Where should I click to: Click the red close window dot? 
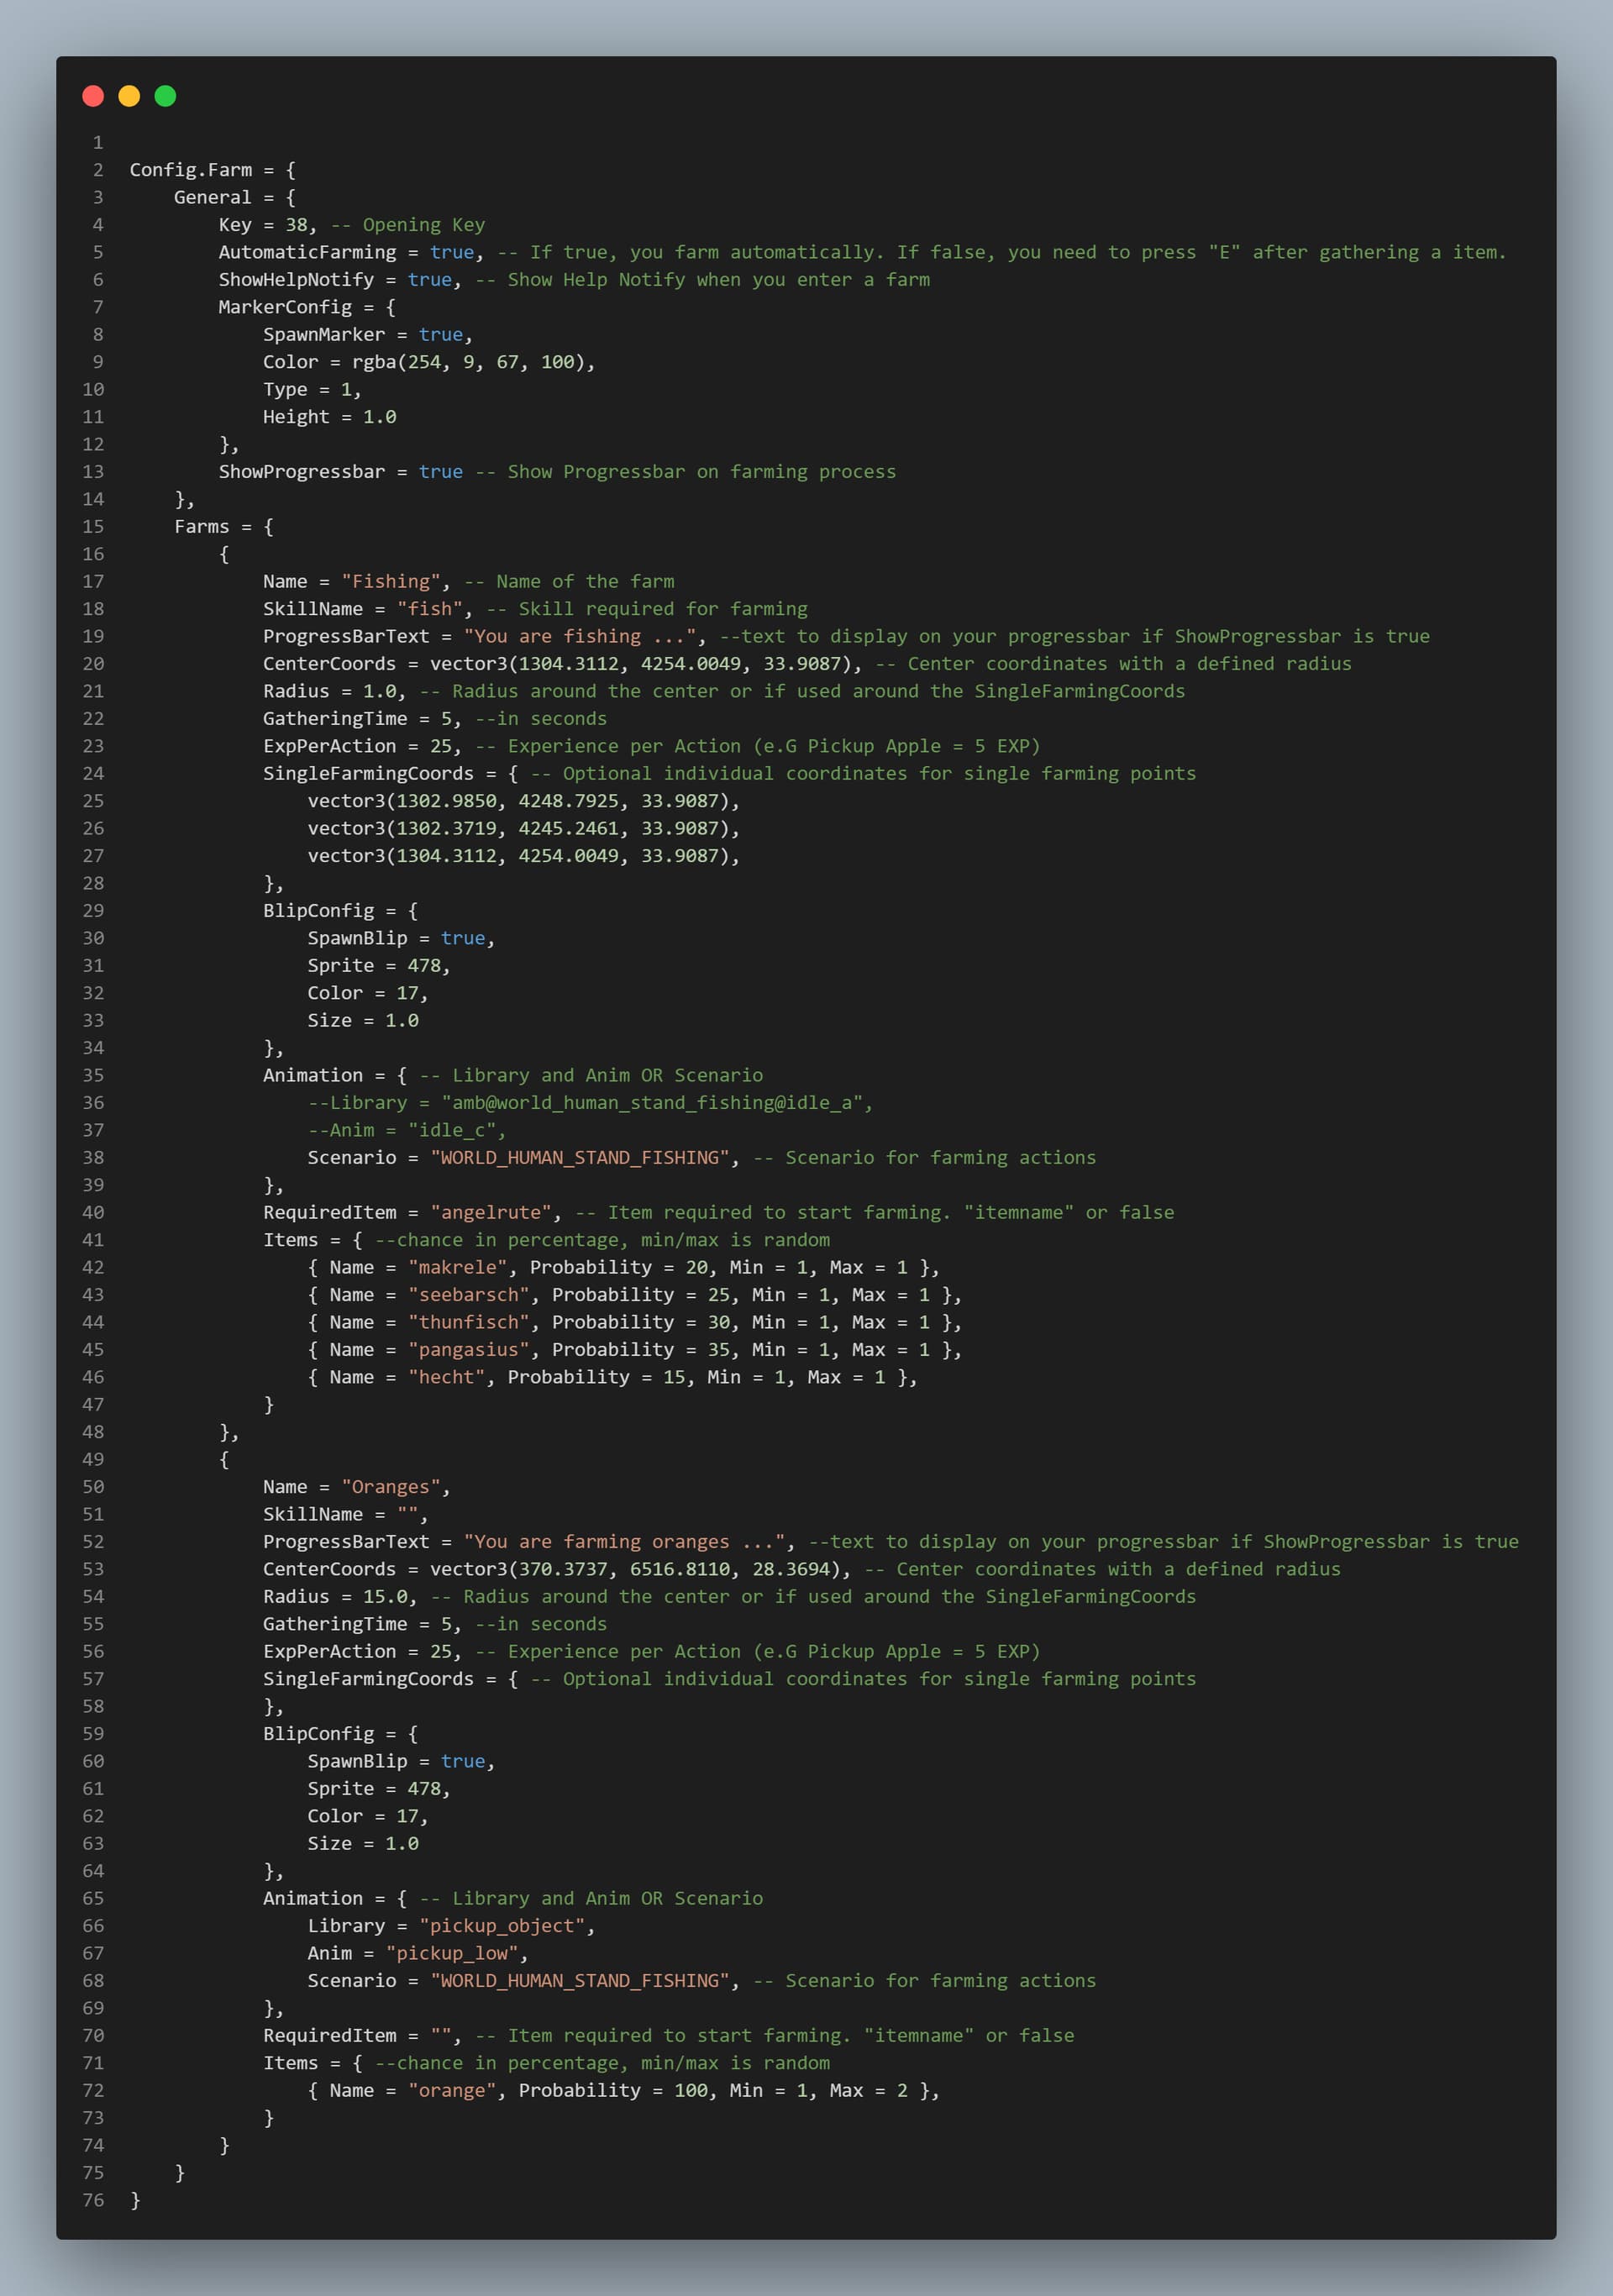pos(93,96)
